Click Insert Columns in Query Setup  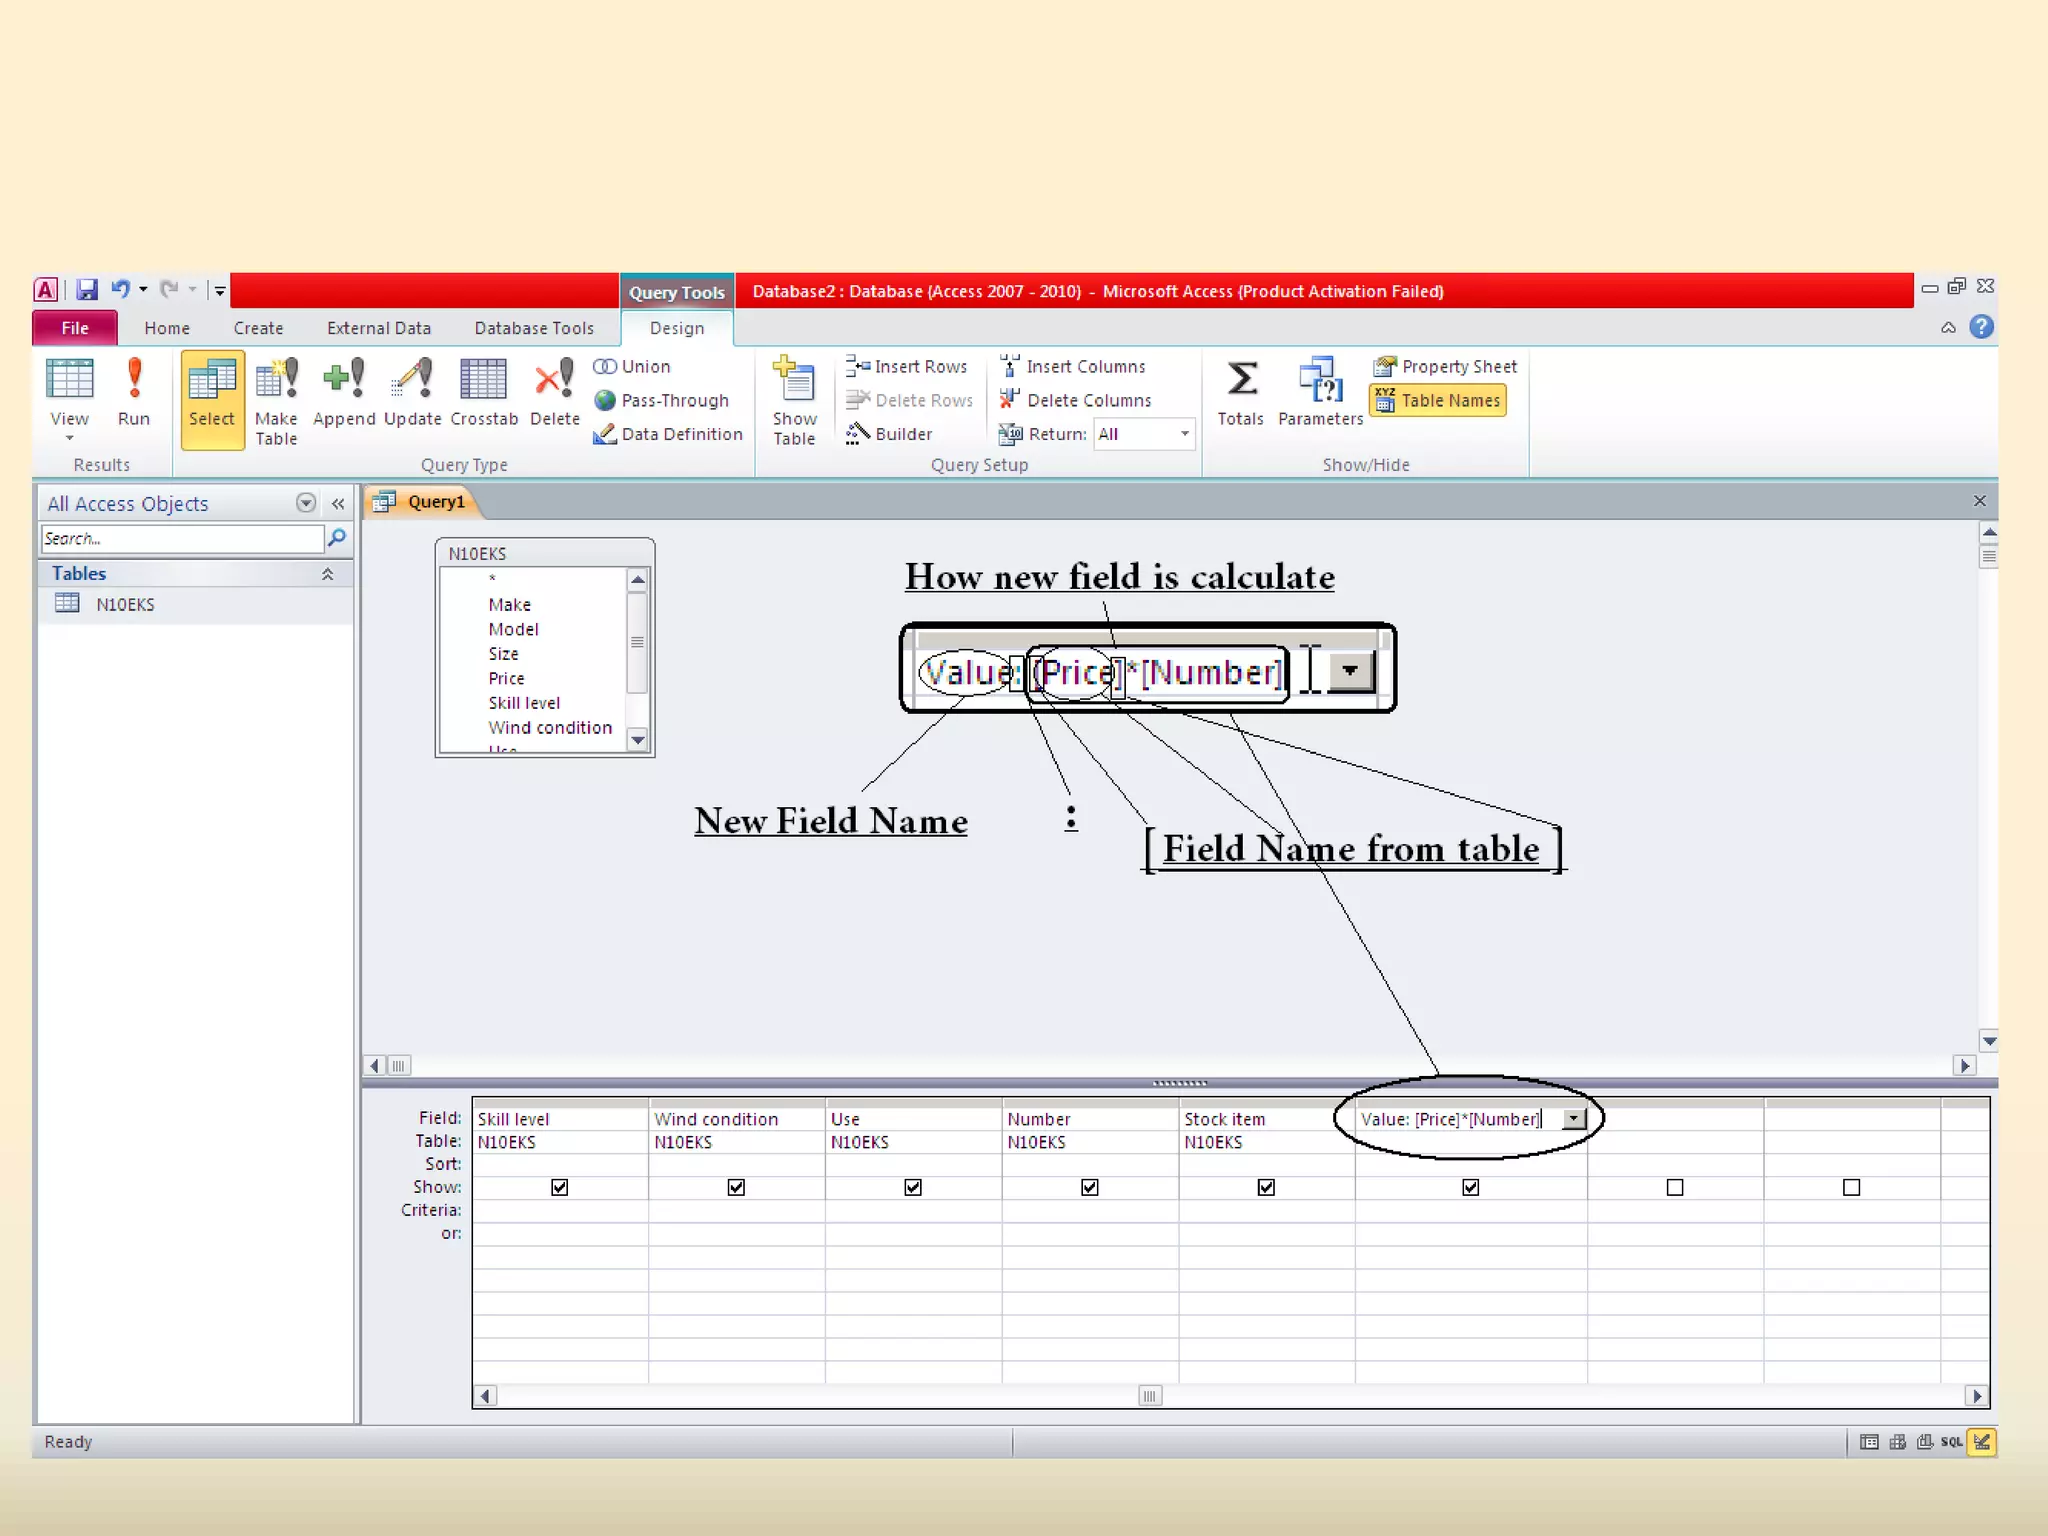tap(1073, 367)
